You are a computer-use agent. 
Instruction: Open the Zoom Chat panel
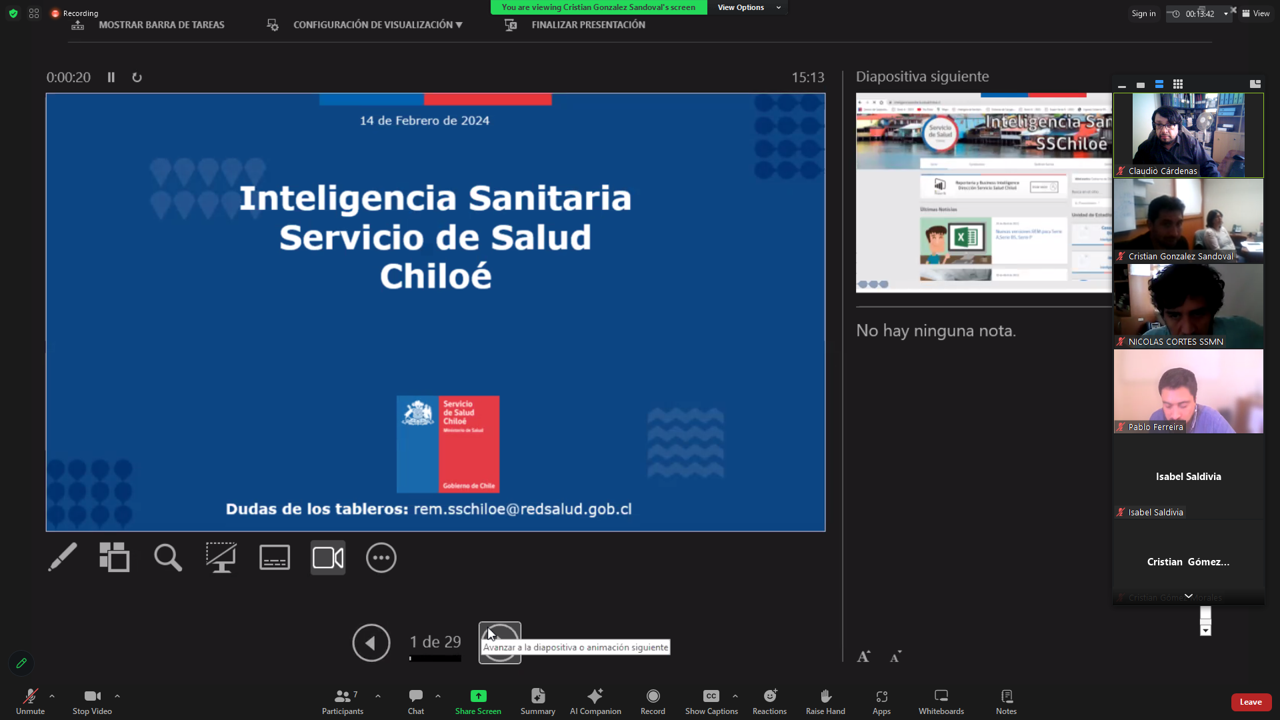tap(416, 701)
